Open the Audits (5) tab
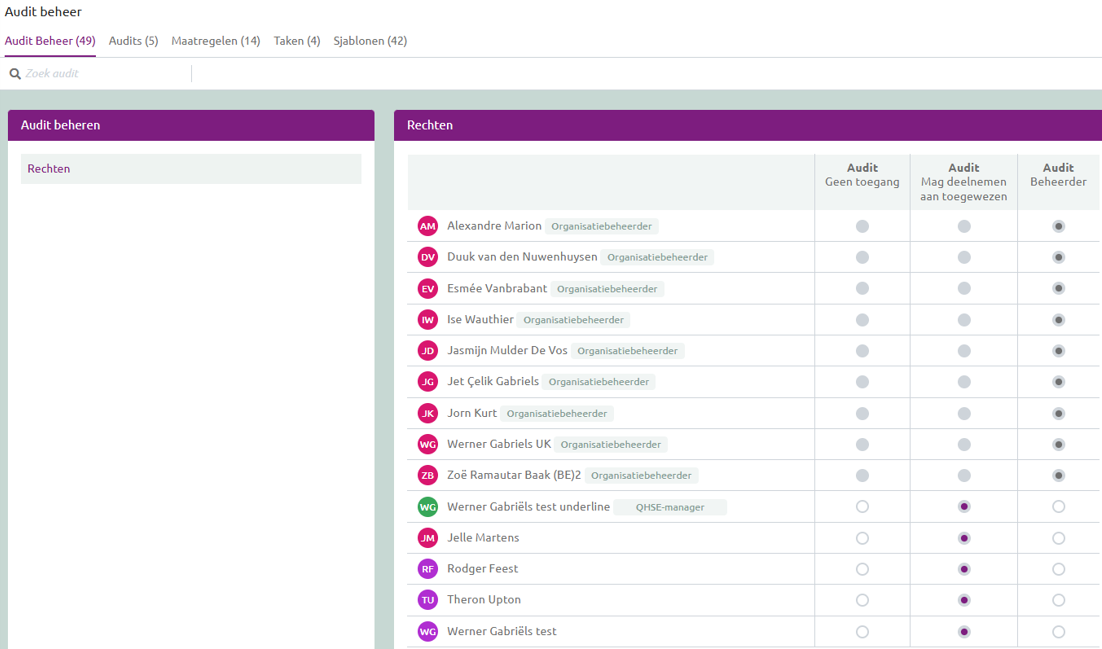This screenshot has width=1102, height=649. [x=134, y=41]
